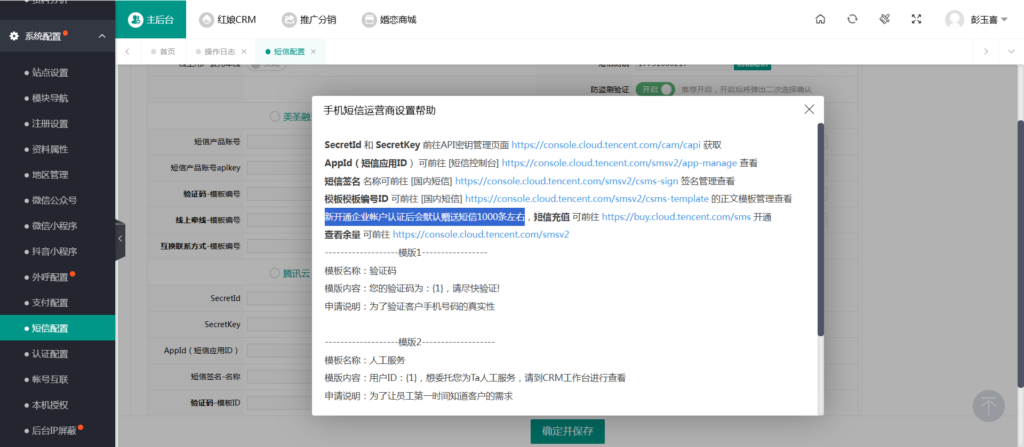The image size is (1024, 447).
Task: Click the refresh icon in top bar
Action: [852, 20]
